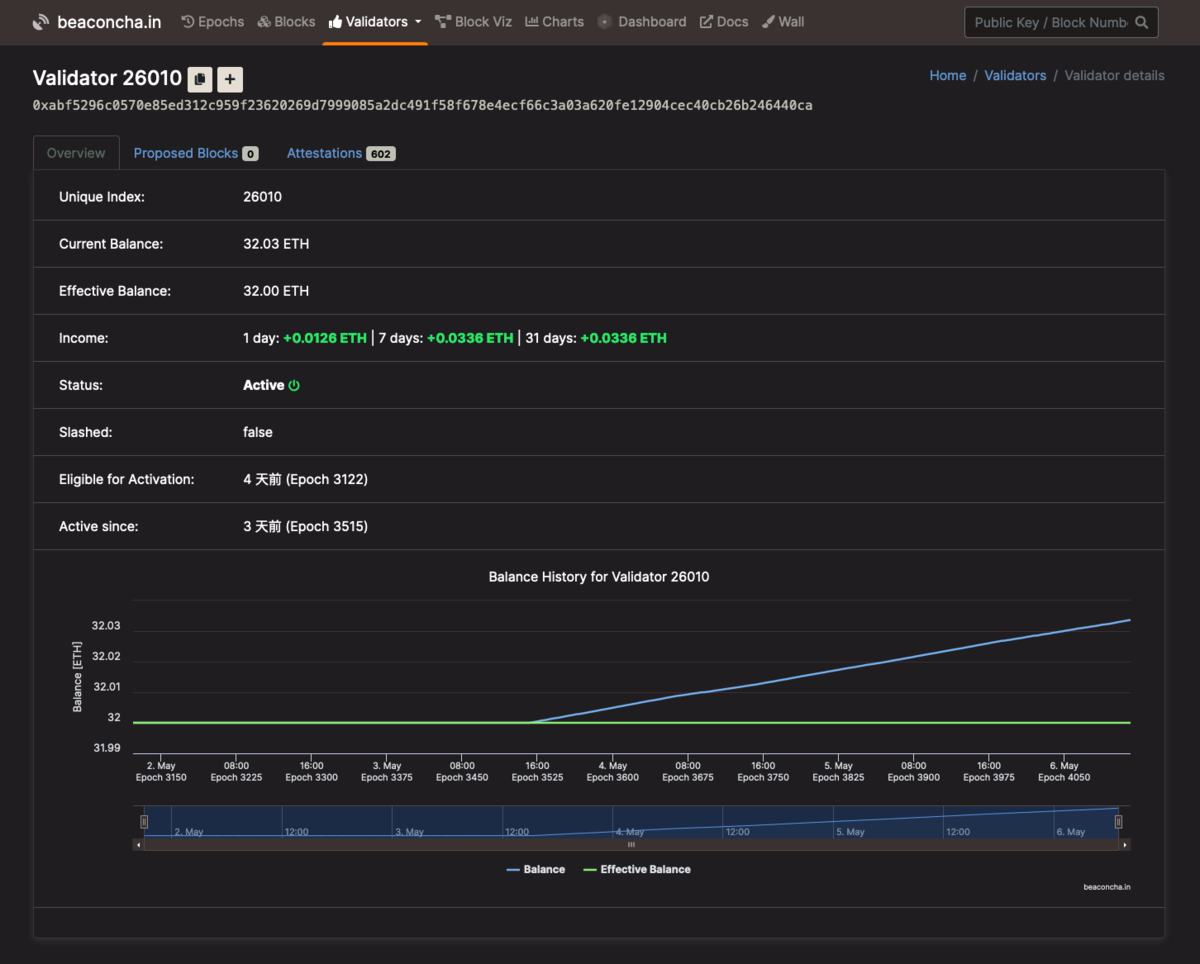
Task: Expand the Validators dropdown menu
Action: click(x=375, y=22)
